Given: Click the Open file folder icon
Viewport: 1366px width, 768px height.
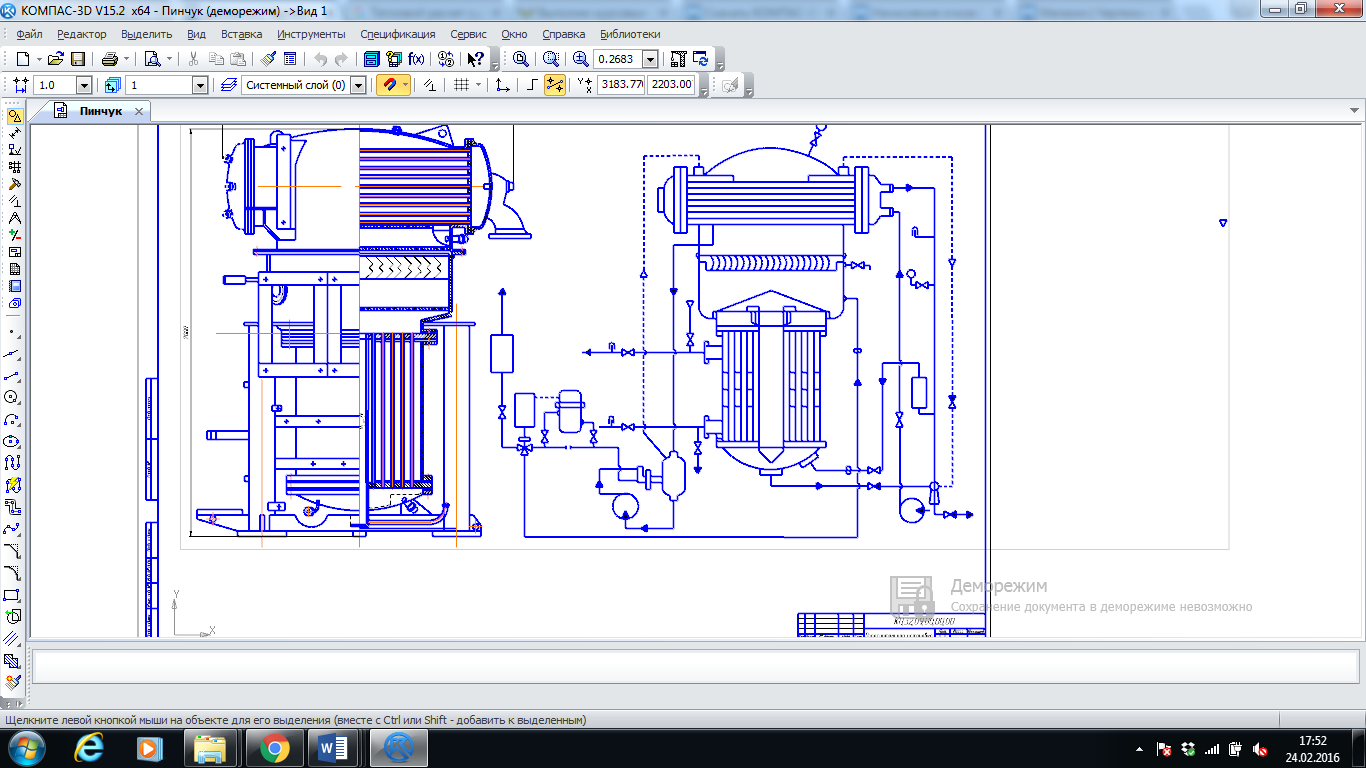Looking at the screenshot, I should pyautogui.click(x=56, y=59).
